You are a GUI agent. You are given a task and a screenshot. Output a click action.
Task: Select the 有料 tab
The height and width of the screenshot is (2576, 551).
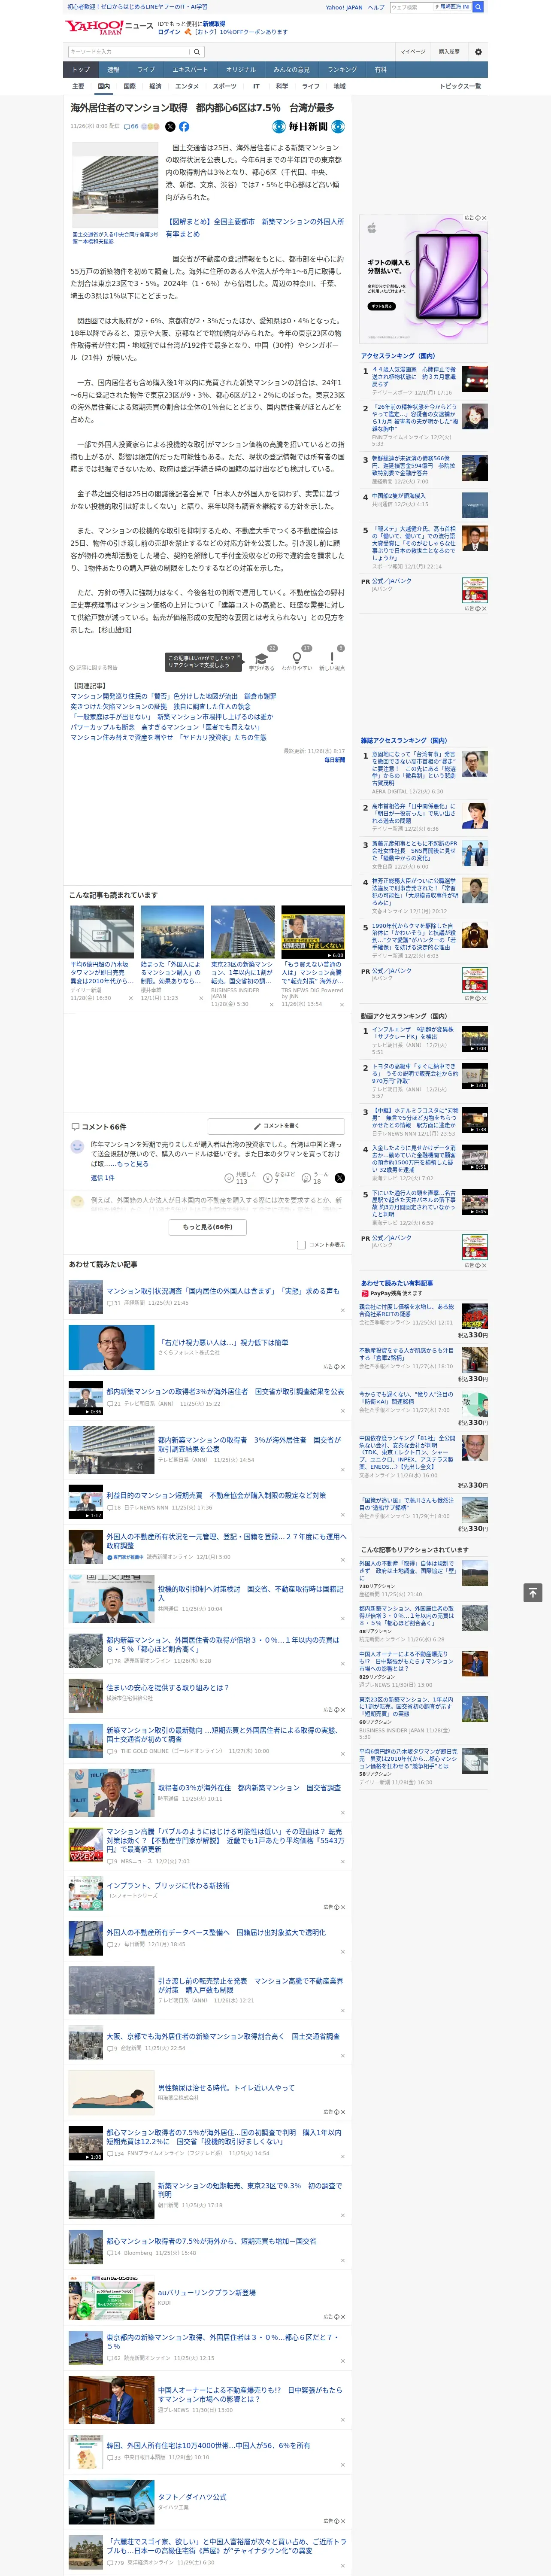pyautogui.click(x=380, y=70)
